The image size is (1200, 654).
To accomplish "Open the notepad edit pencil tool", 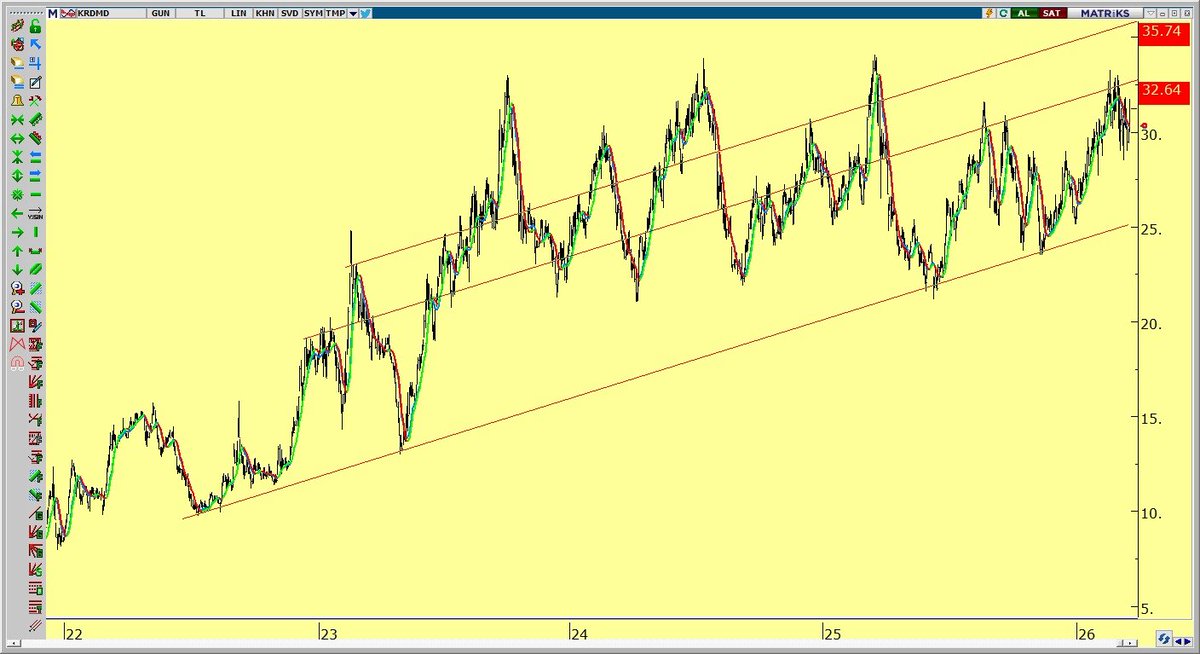I will [x=35, y=82].
